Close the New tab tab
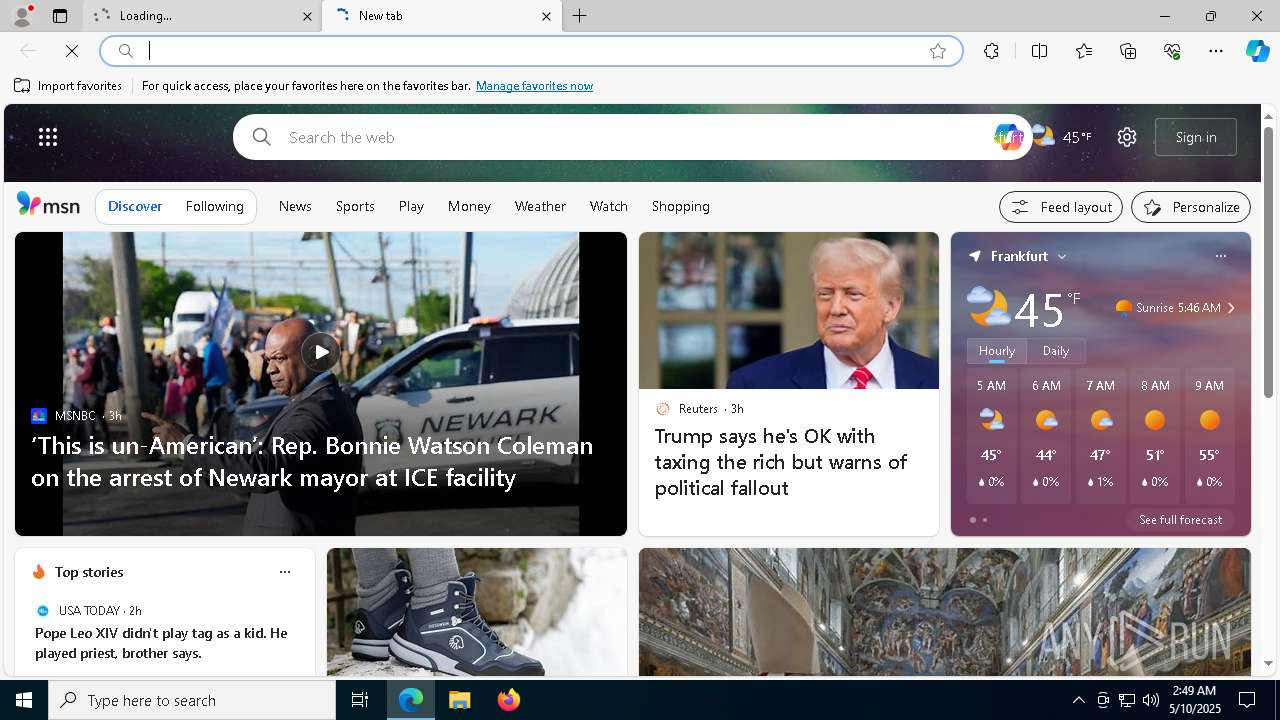Viewport: 1280px width, 720px height. (546, 16)
